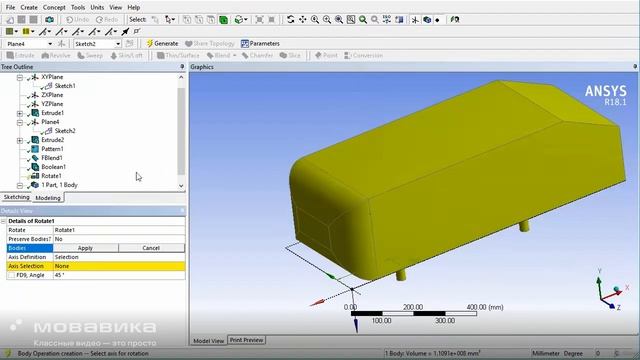This screenshot has height=360, width=640.
Task: Open the Tools menu
Action: click(x=78, y=7)
